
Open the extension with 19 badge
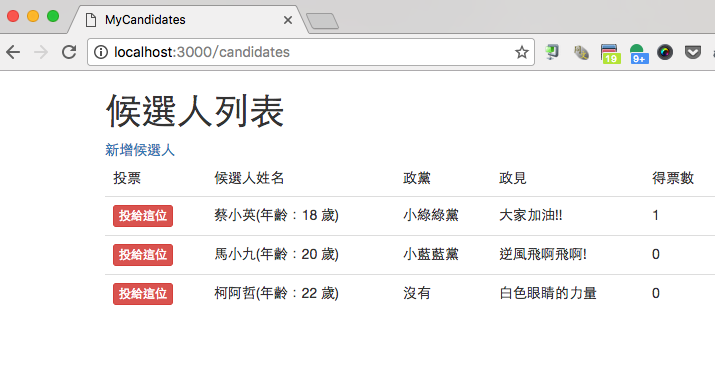coord(610,54)
